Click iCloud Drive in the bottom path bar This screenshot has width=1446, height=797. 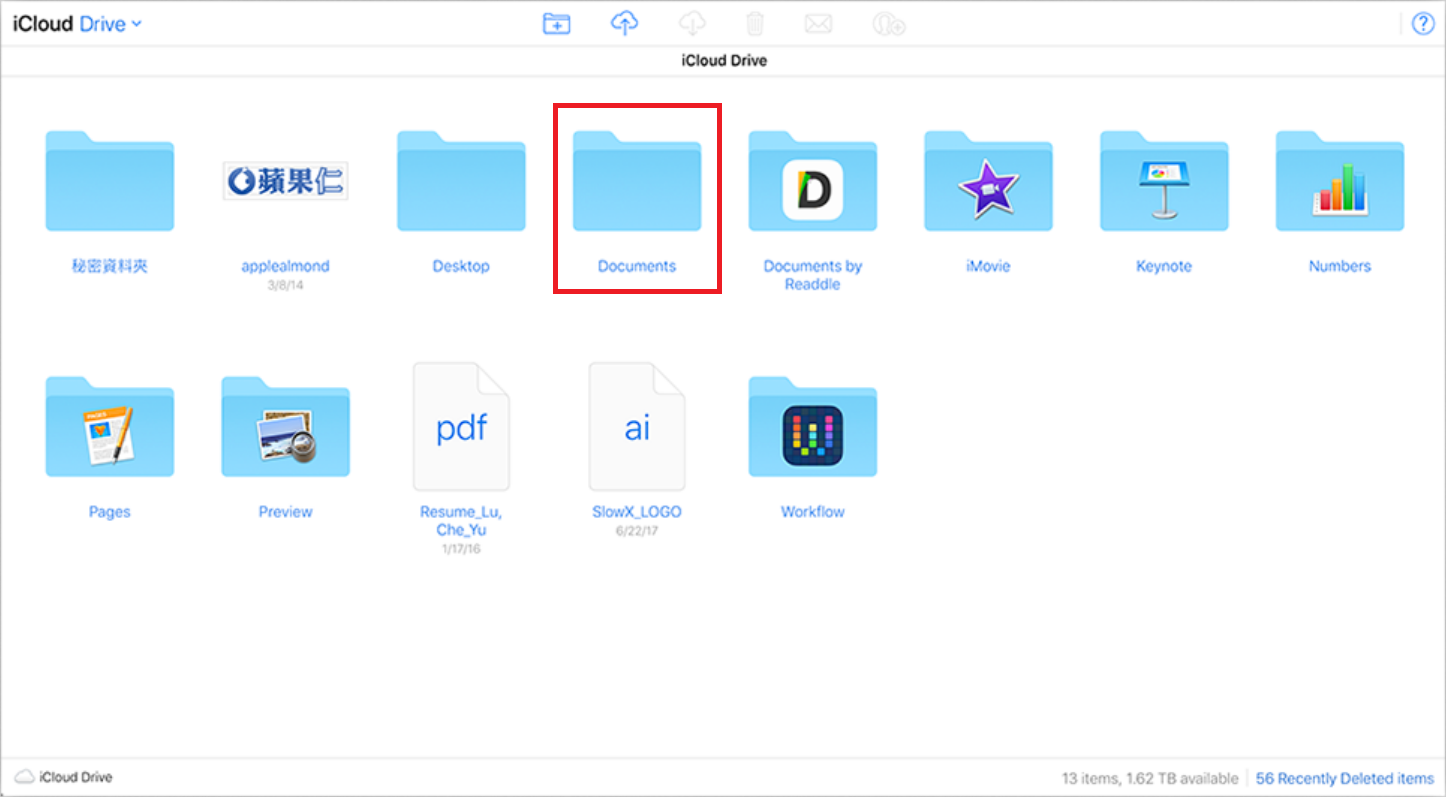pyautogui.click(x=65, y=777)
